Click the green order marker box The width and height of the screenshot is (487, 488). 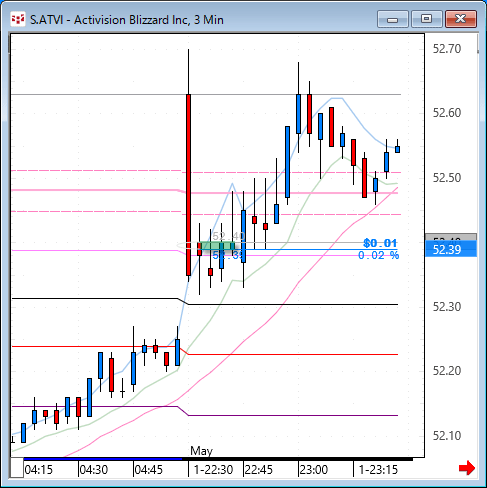[x=217, y=246]
